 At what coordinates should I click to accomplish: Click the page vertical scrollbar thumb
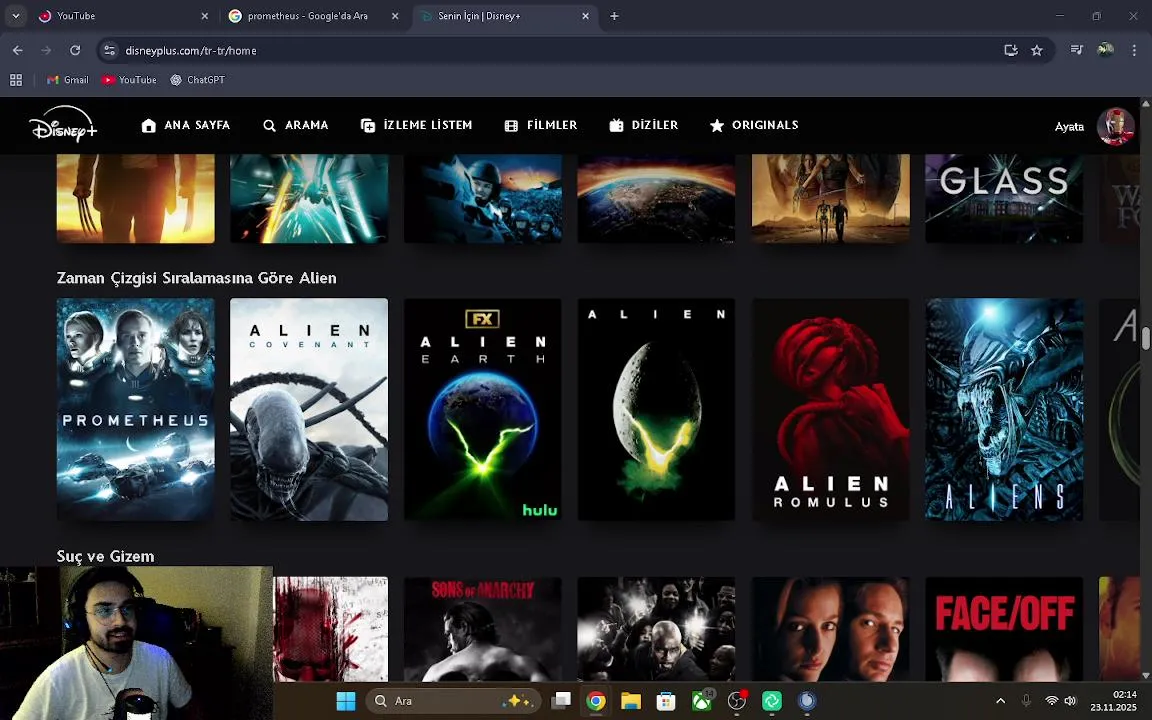pos(1145,338)
